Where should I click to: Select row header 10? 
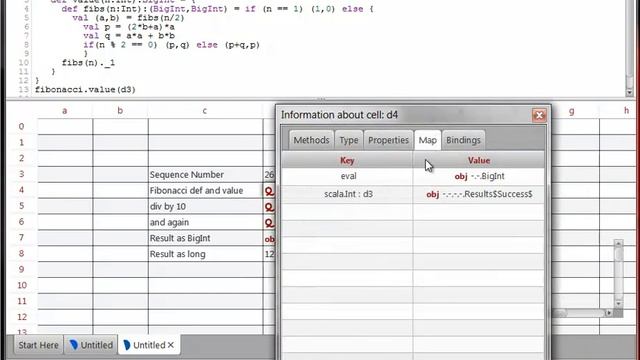(x=22, y=285)
